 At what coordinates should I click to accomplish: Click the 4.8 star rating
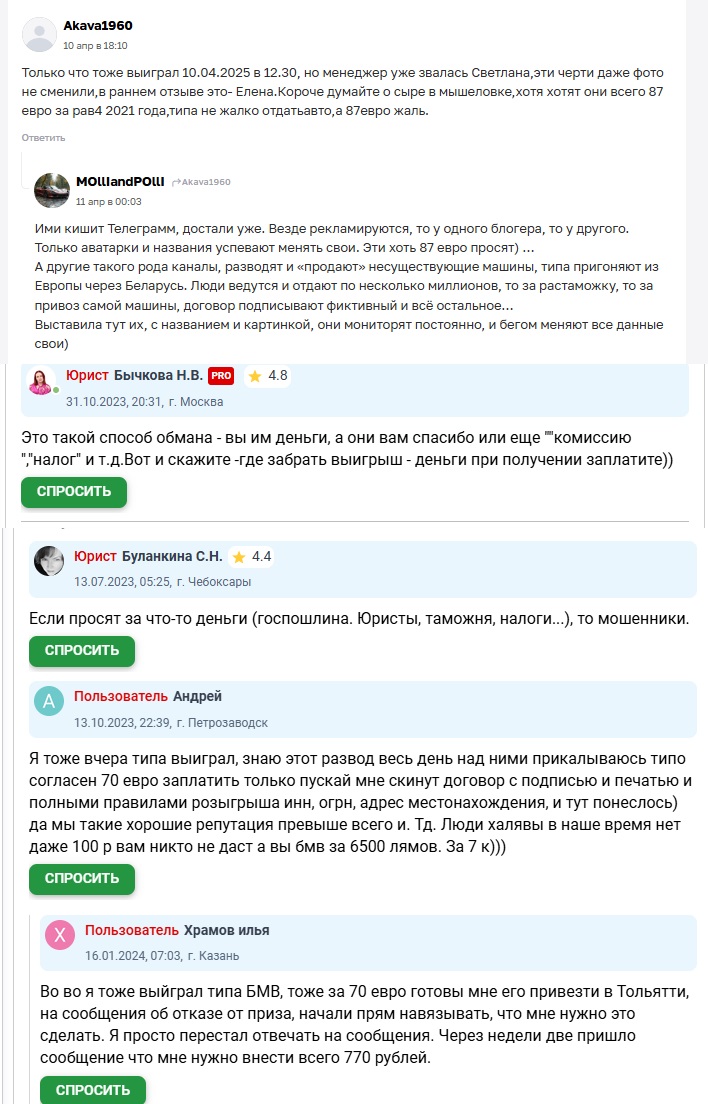click(268, 376)
